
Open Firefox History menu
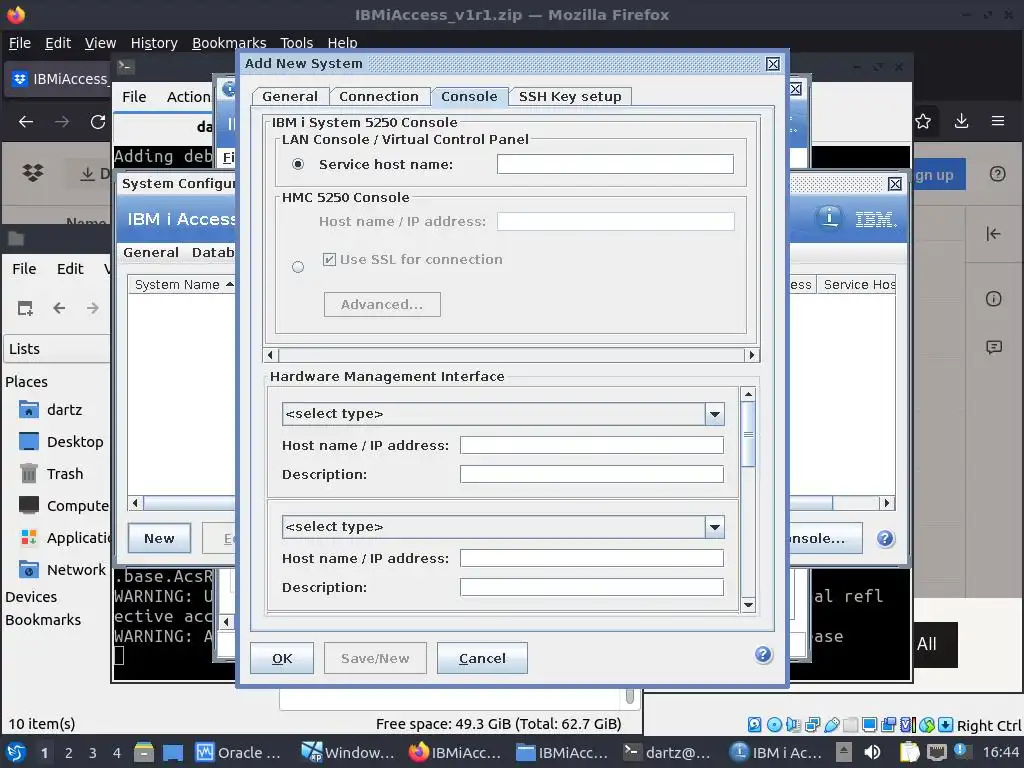pos(154,43)
